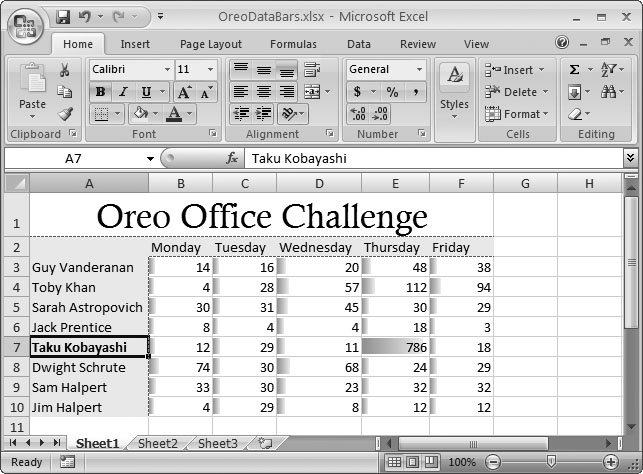
Task: Increase decimal places
Action: [358, 114]
